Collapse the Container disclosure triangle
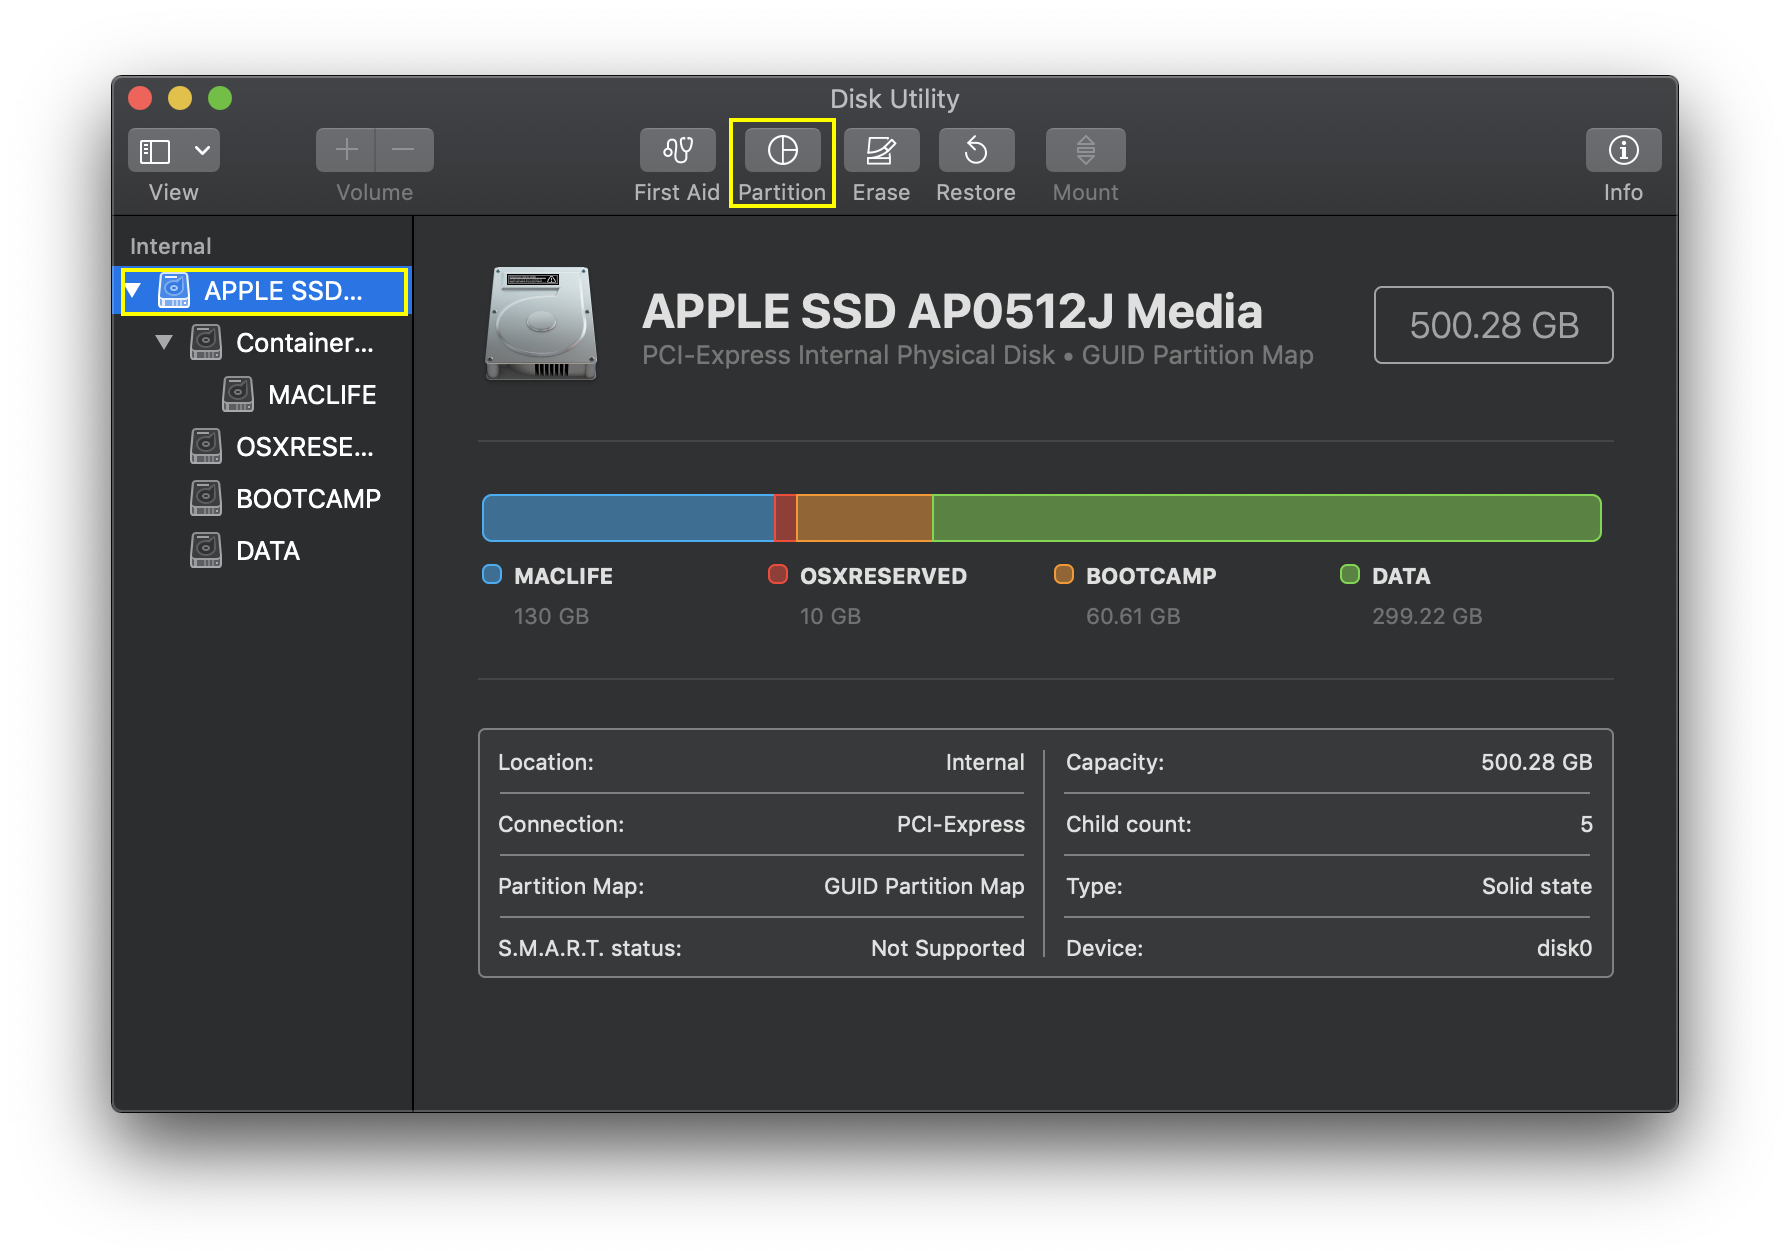Viewport: 1790px width, 1260px height. [164, 343]
